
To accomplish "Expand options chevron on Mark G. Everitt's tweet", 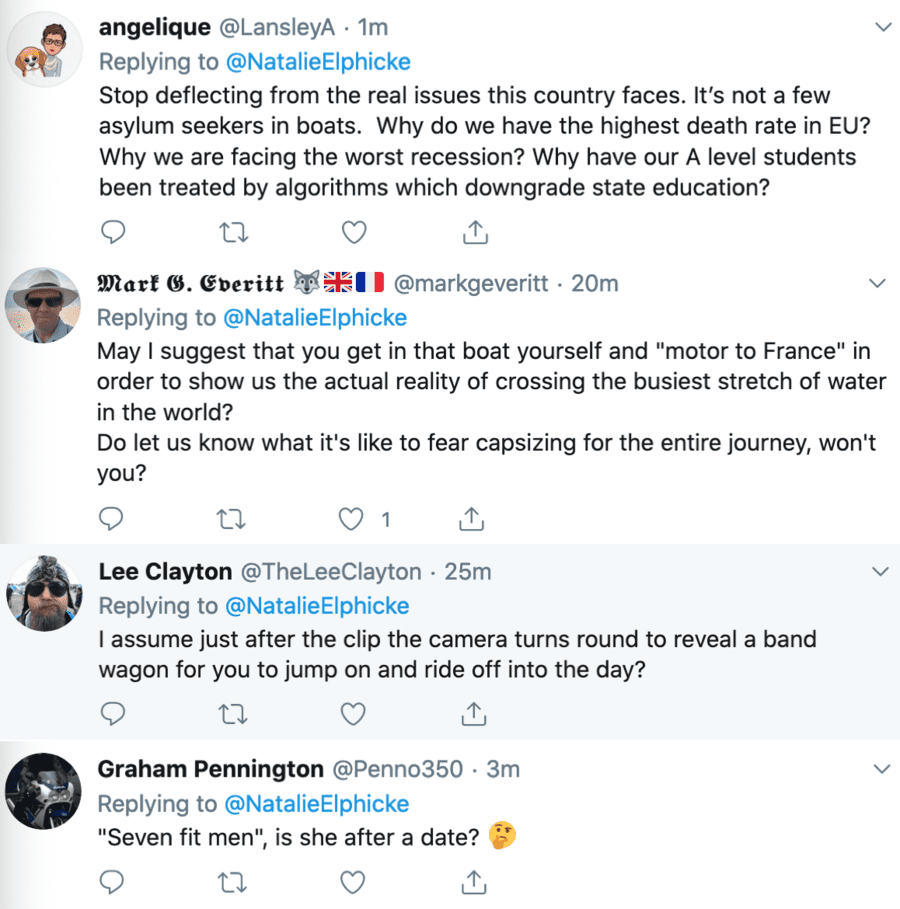I will click(879, 284).
